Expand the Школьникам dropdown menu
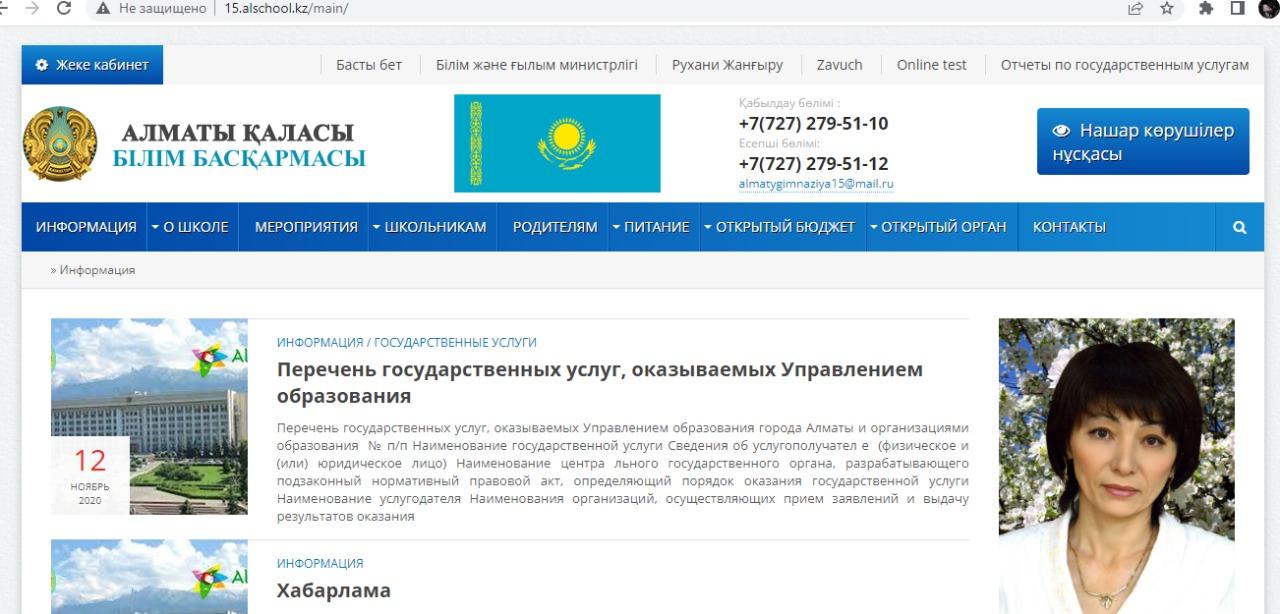 432,227
